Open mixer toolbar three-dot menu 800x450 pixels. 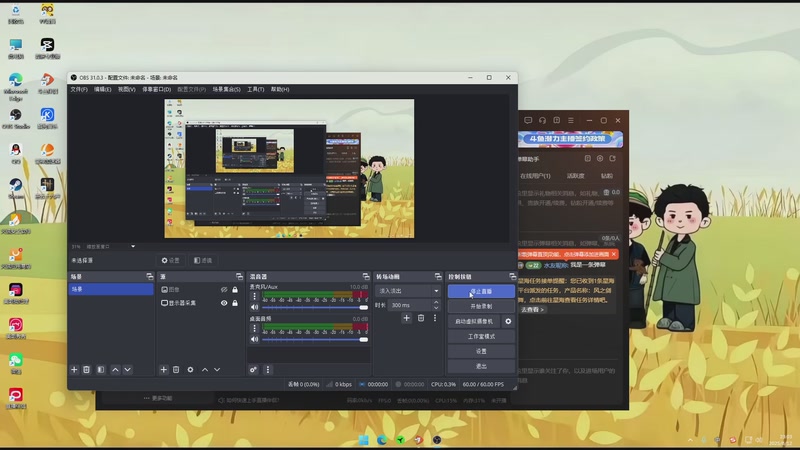coord(267,369)
